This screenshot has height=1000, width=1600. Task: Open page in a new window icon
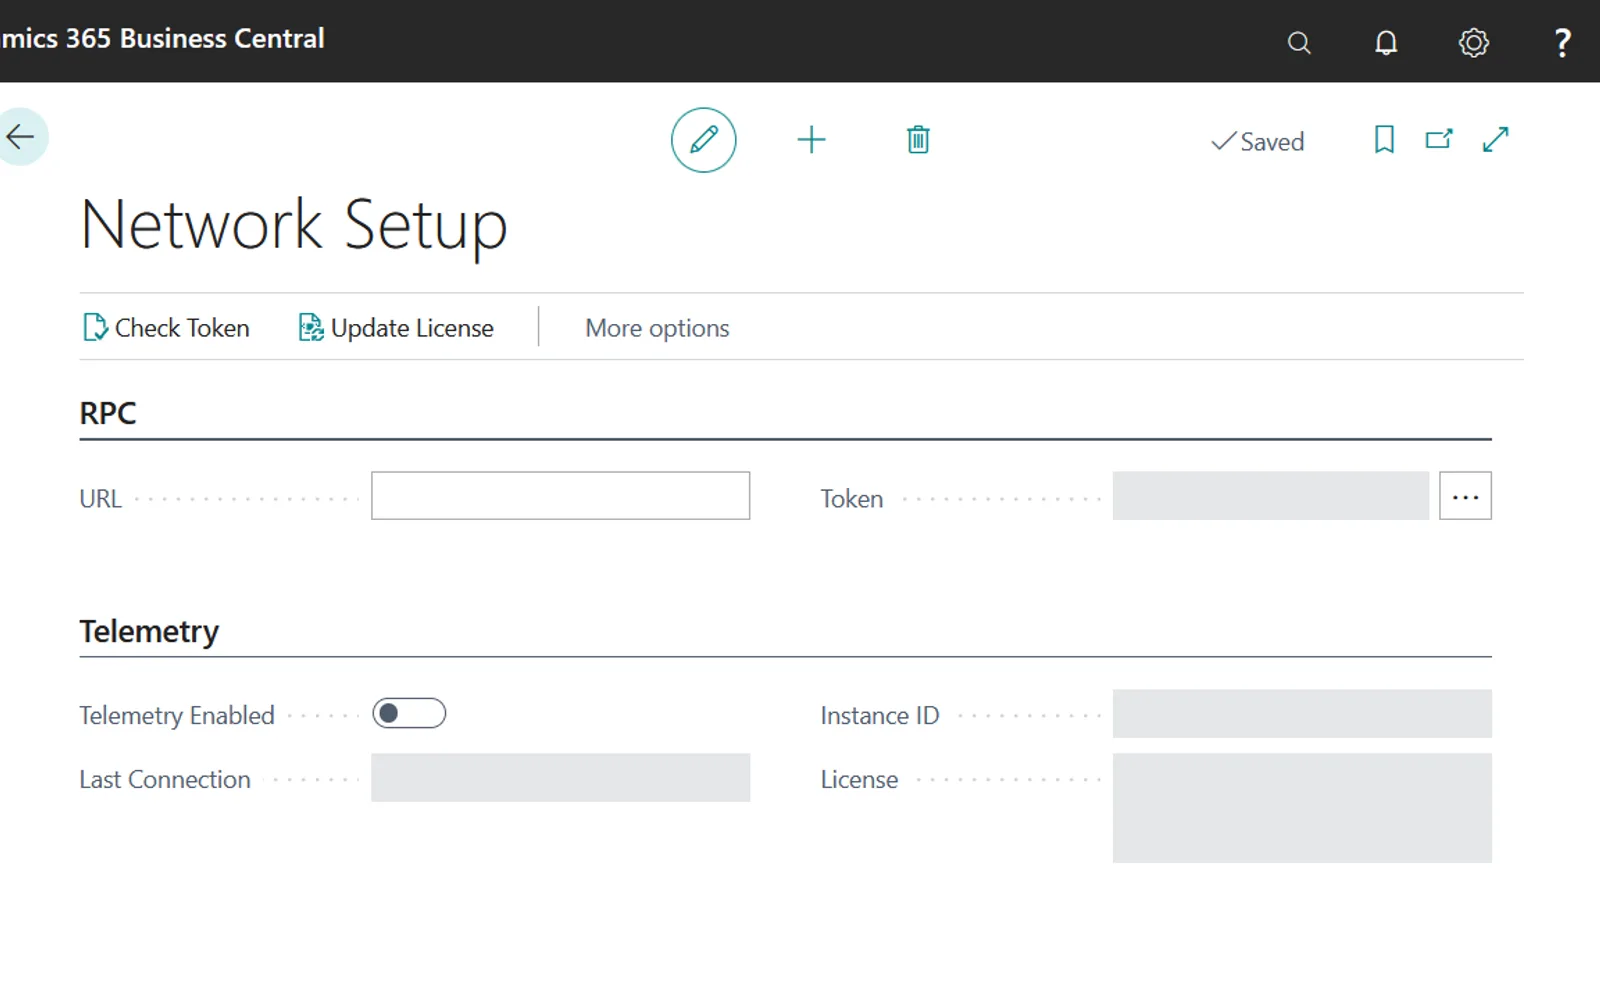[1439, 139]
